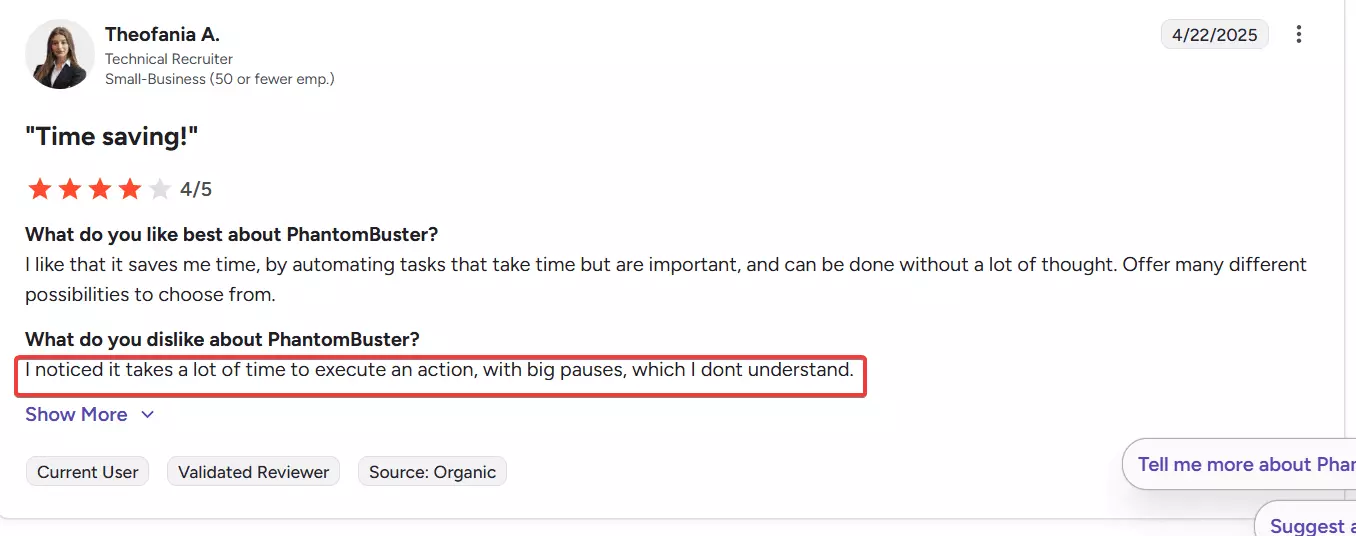
Task: Click the gray fifth rating star
Action: point(160,189)
